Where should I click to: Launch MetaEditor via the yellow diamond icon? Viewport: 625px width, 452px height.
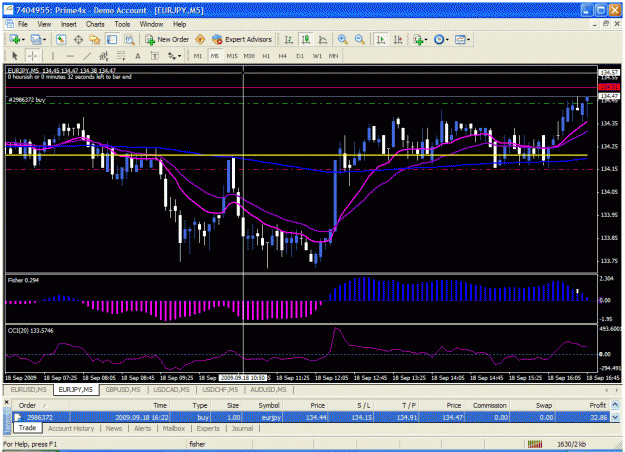[200, 39]
